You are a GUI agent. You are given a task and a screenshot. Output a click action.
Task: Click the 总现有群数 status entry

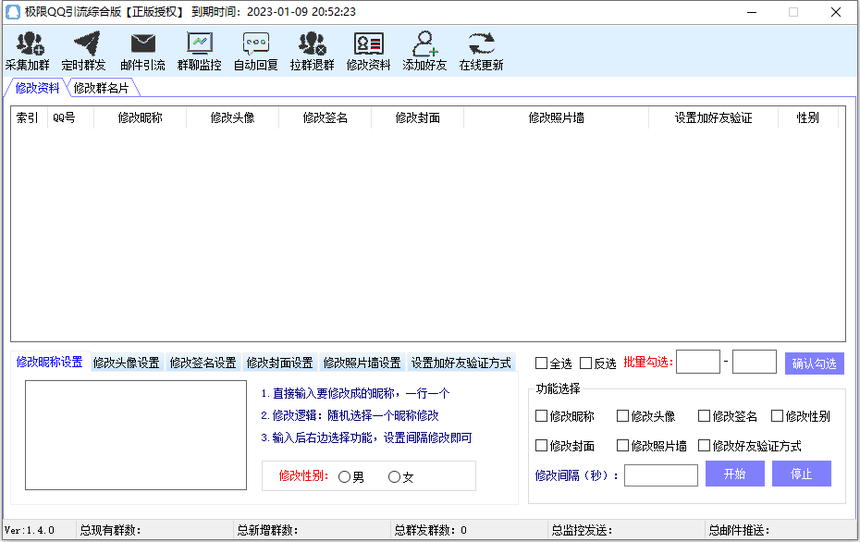111,530
